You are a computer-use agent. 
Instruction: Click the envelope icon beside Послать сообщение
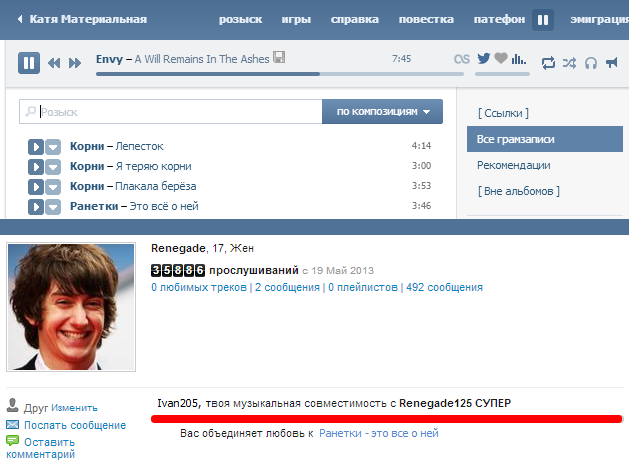tap(12, 424)
